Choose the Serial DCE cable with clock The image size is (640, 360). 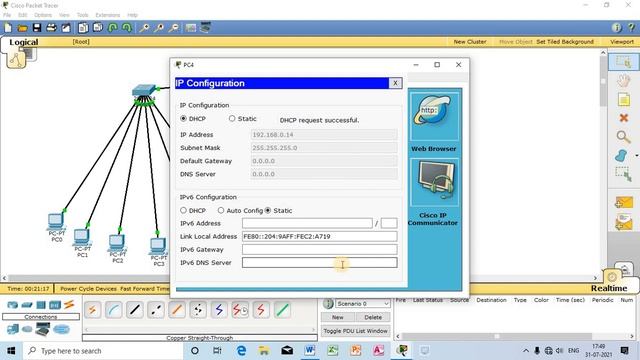click(x=240, y=310)
